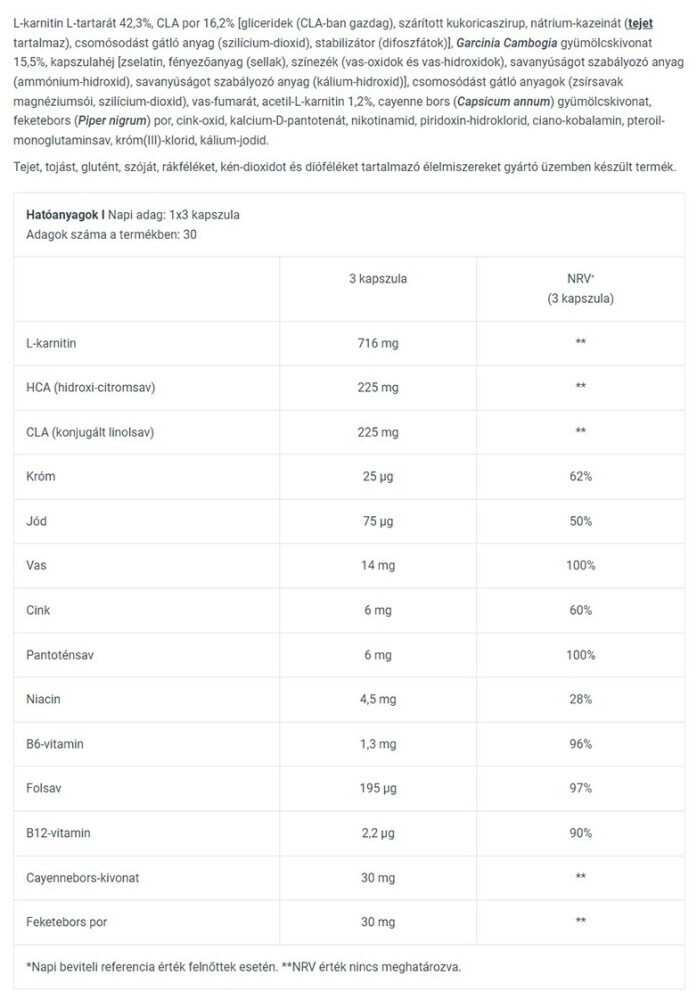This screenshot has width=696, height=992.
Task: Select the "Cayennebors-kivonat" row label
Action: tap(83, 877)
